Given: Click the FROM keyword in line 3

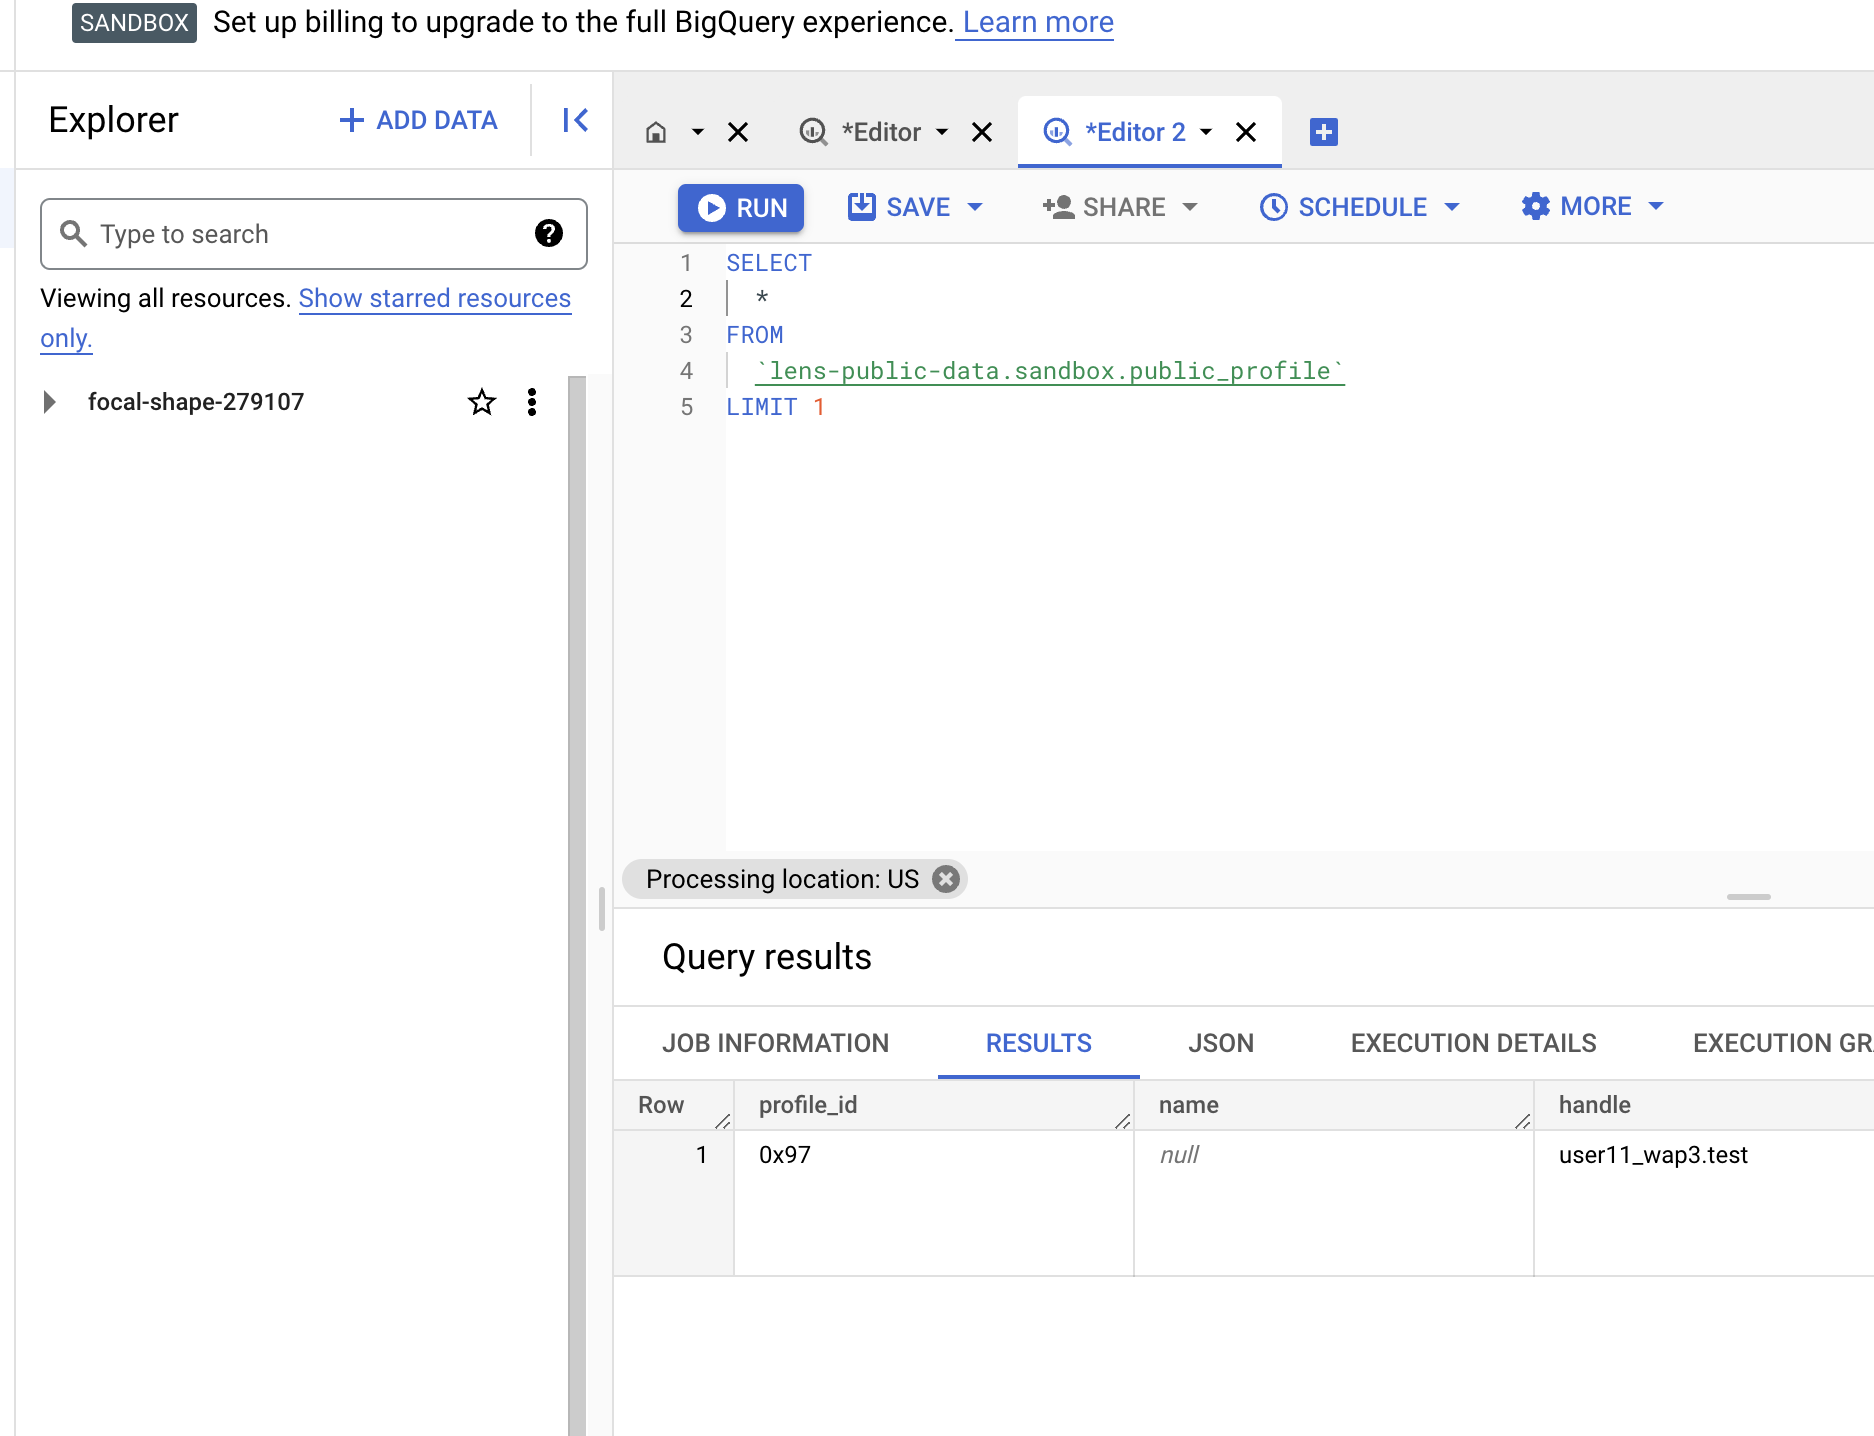Looking at the screenshot, I should point(755,335).
